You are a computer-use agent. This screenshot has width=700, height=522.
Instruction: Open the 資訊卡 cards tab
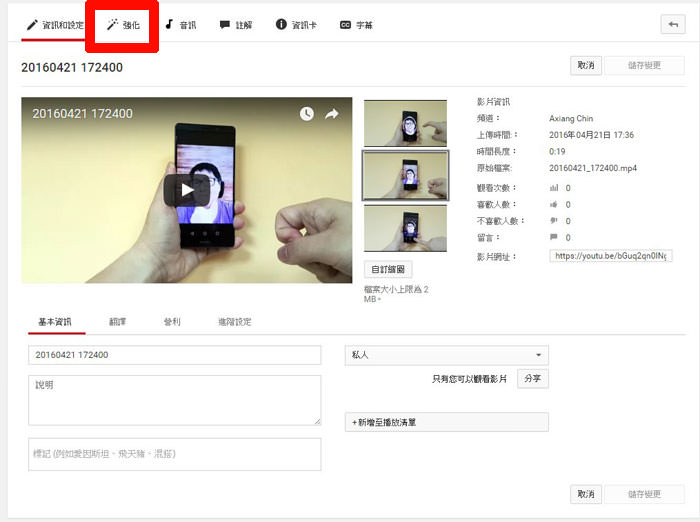coord(296,25)
